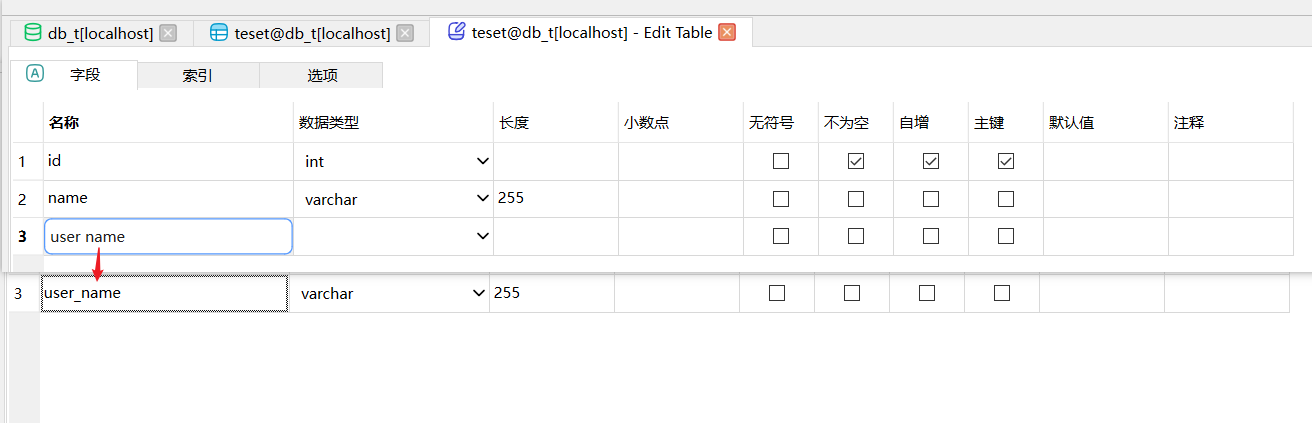Viewport: 1312px width, 423px height.
Task: Click the edit pencil icon on Edit Table tab
Action: (x=456, y=32)
